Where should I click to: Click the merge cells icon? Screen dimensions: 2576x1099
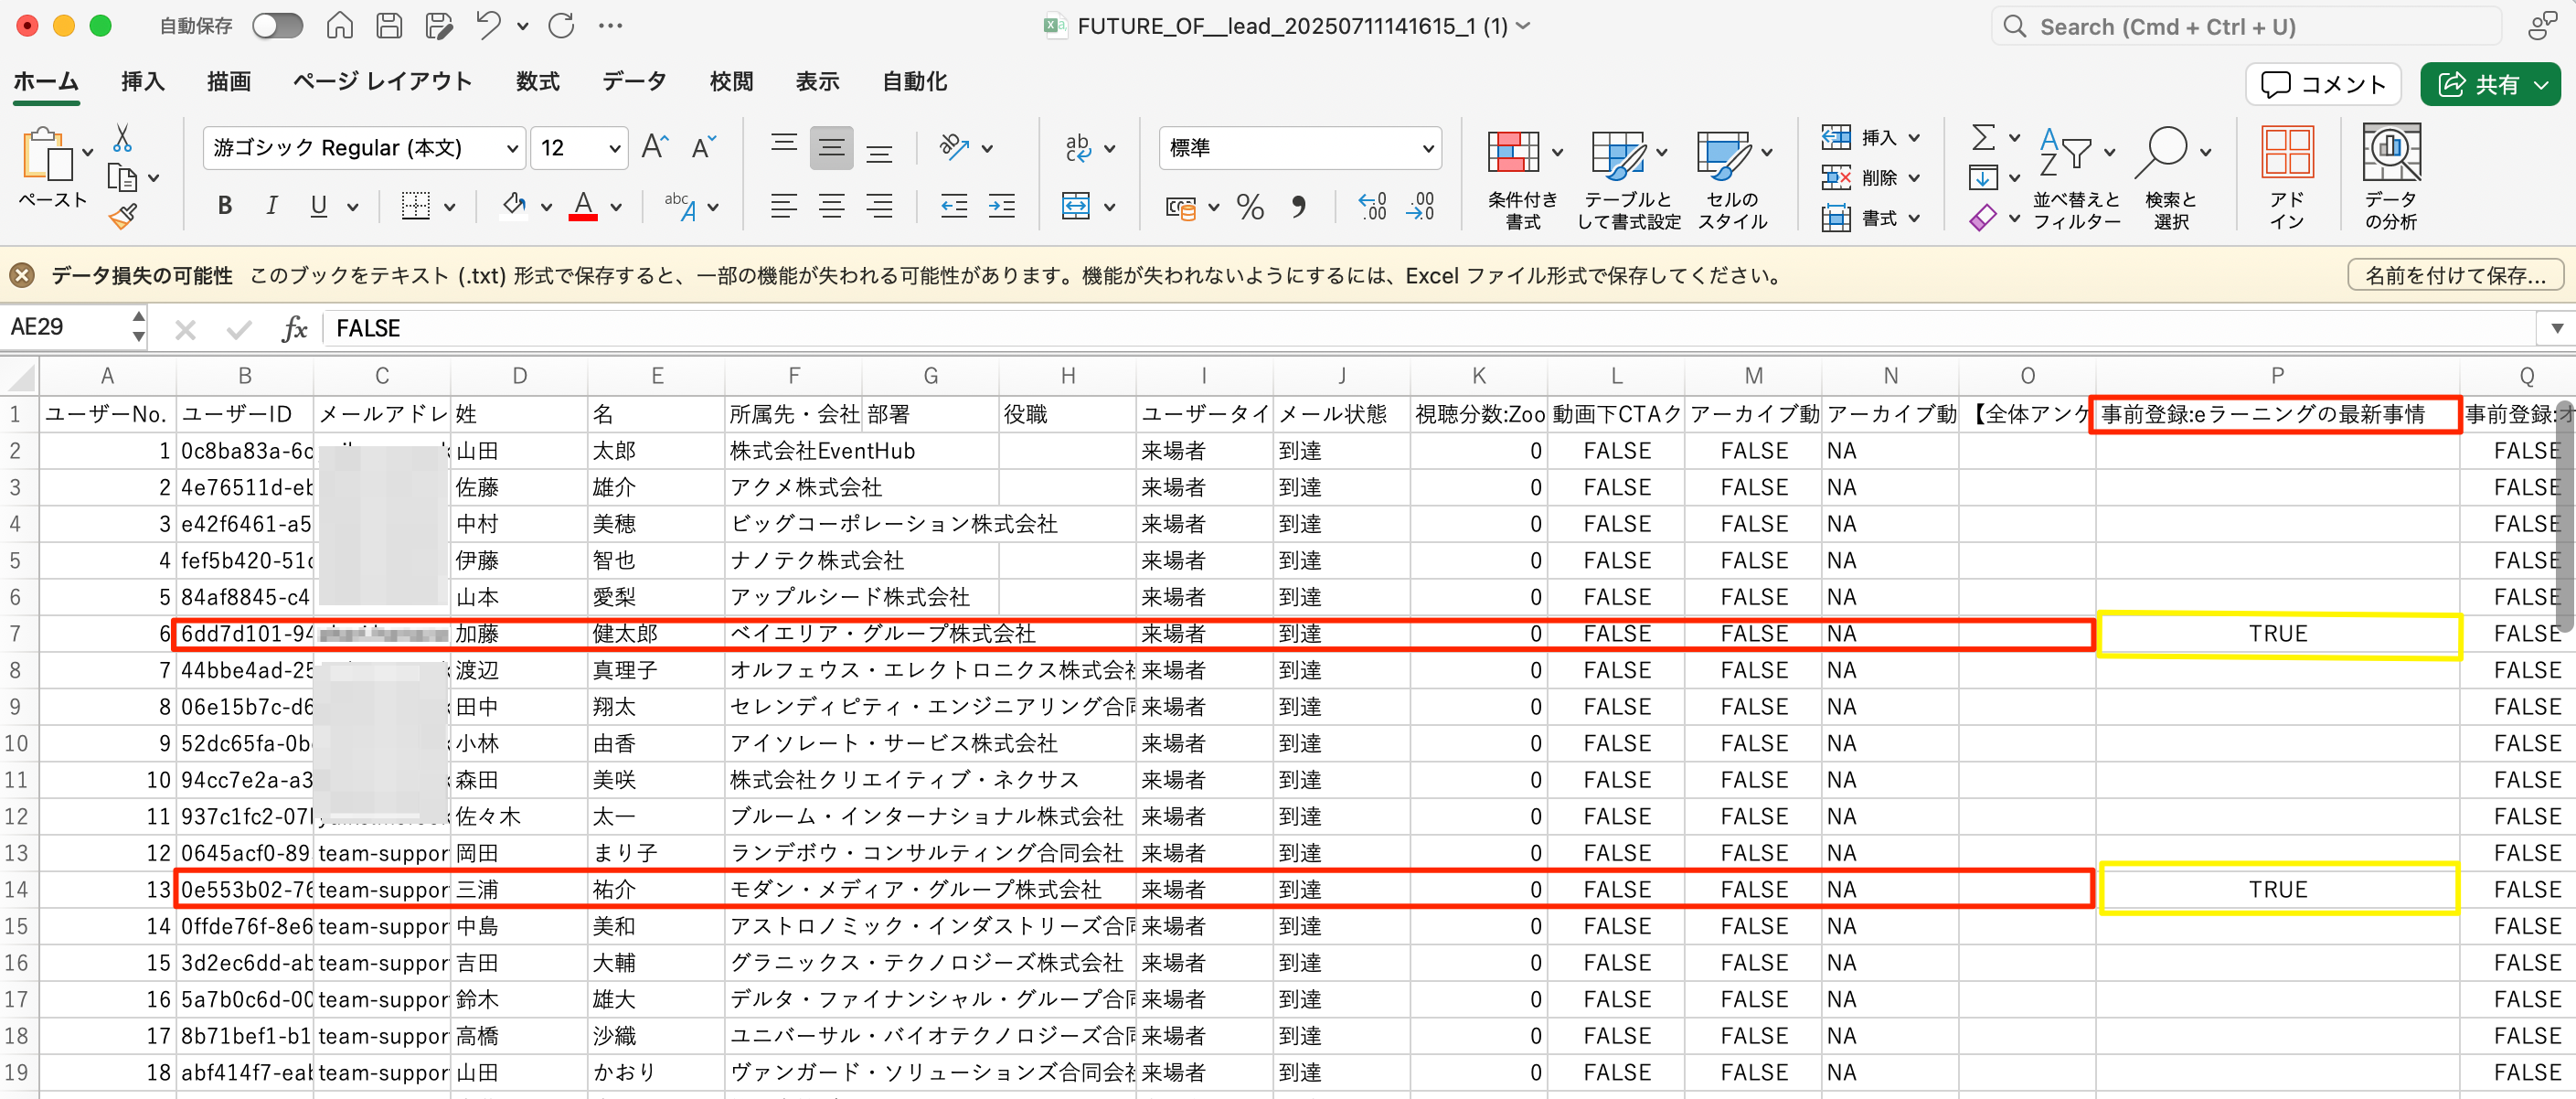pyautogui.click(x=1076, y=206)
